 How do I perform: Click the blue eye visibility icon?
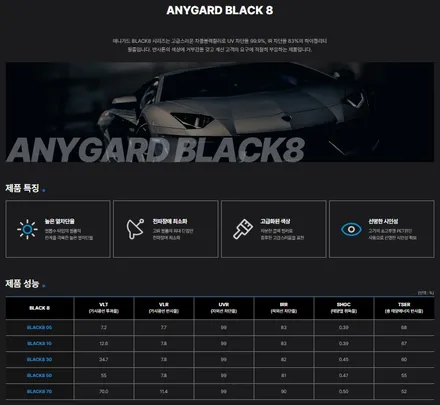(x=351, y=229)
